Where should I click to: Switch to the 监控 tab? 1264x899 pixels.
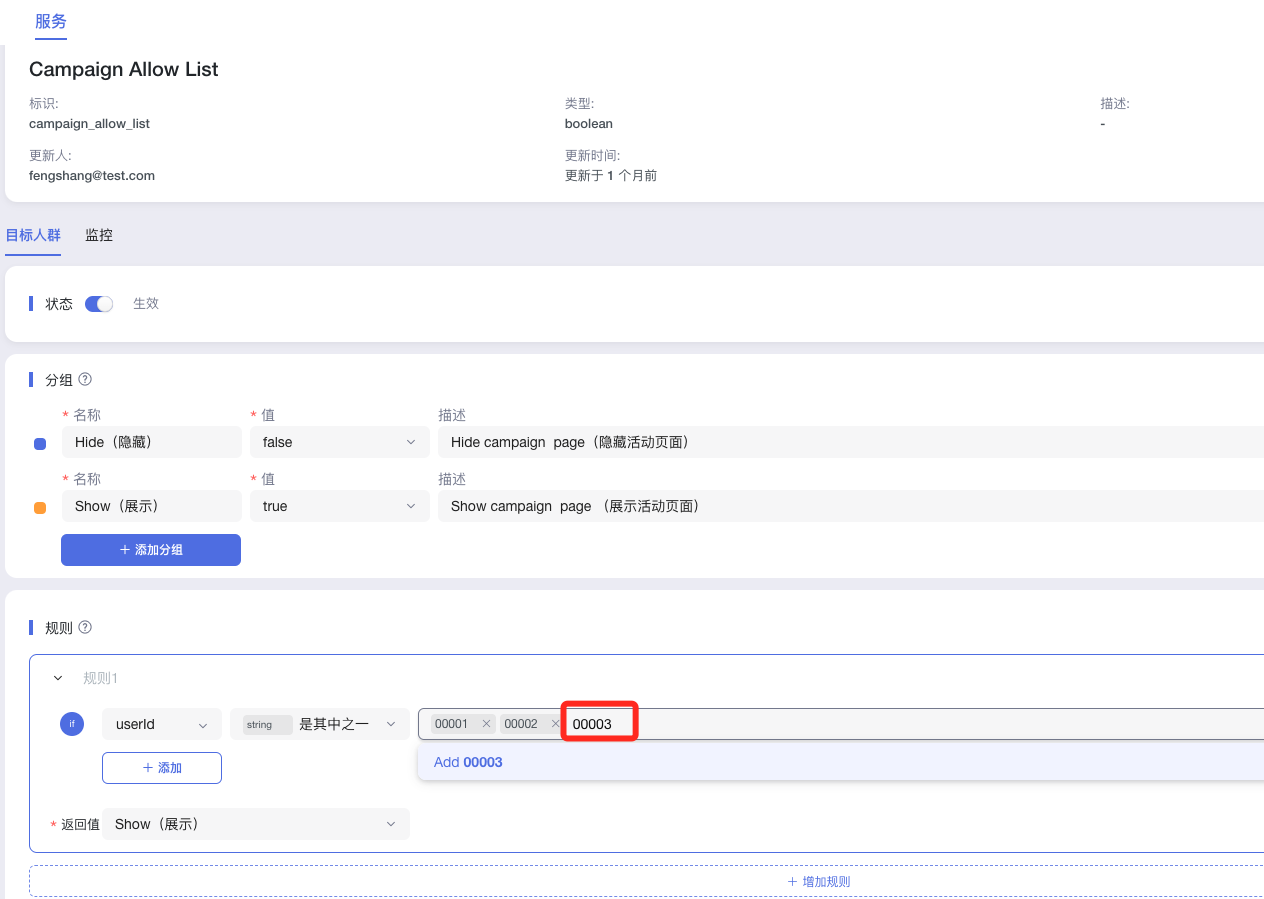point(99,235)
